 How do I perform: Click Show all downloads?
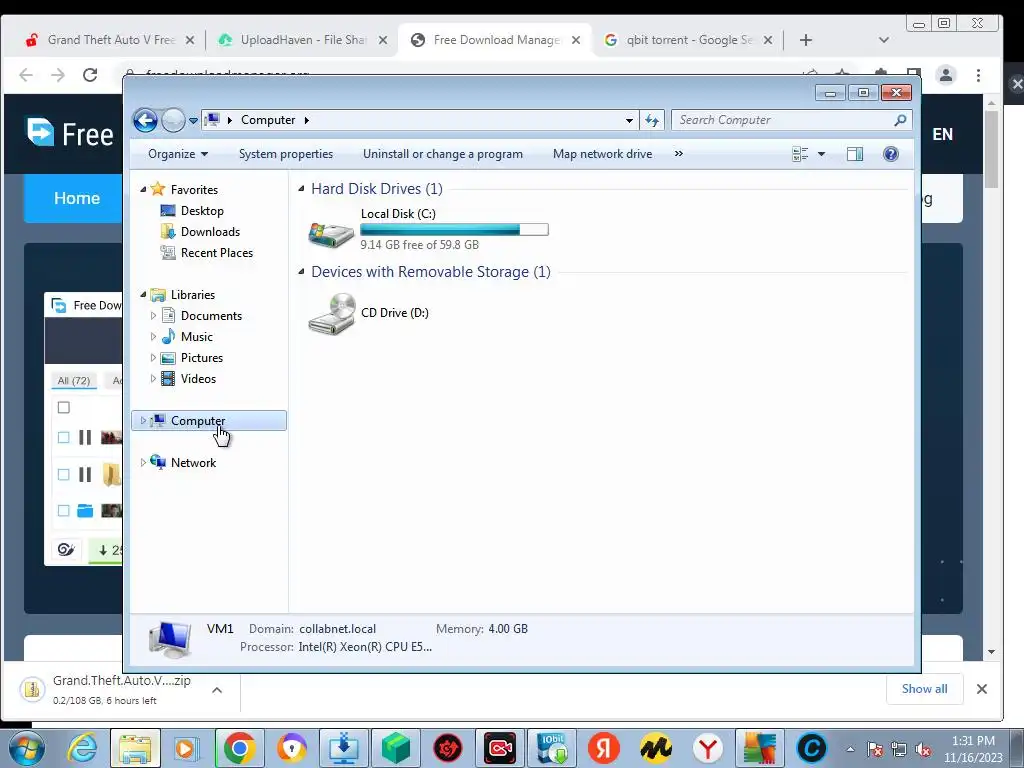coord(924,688)
